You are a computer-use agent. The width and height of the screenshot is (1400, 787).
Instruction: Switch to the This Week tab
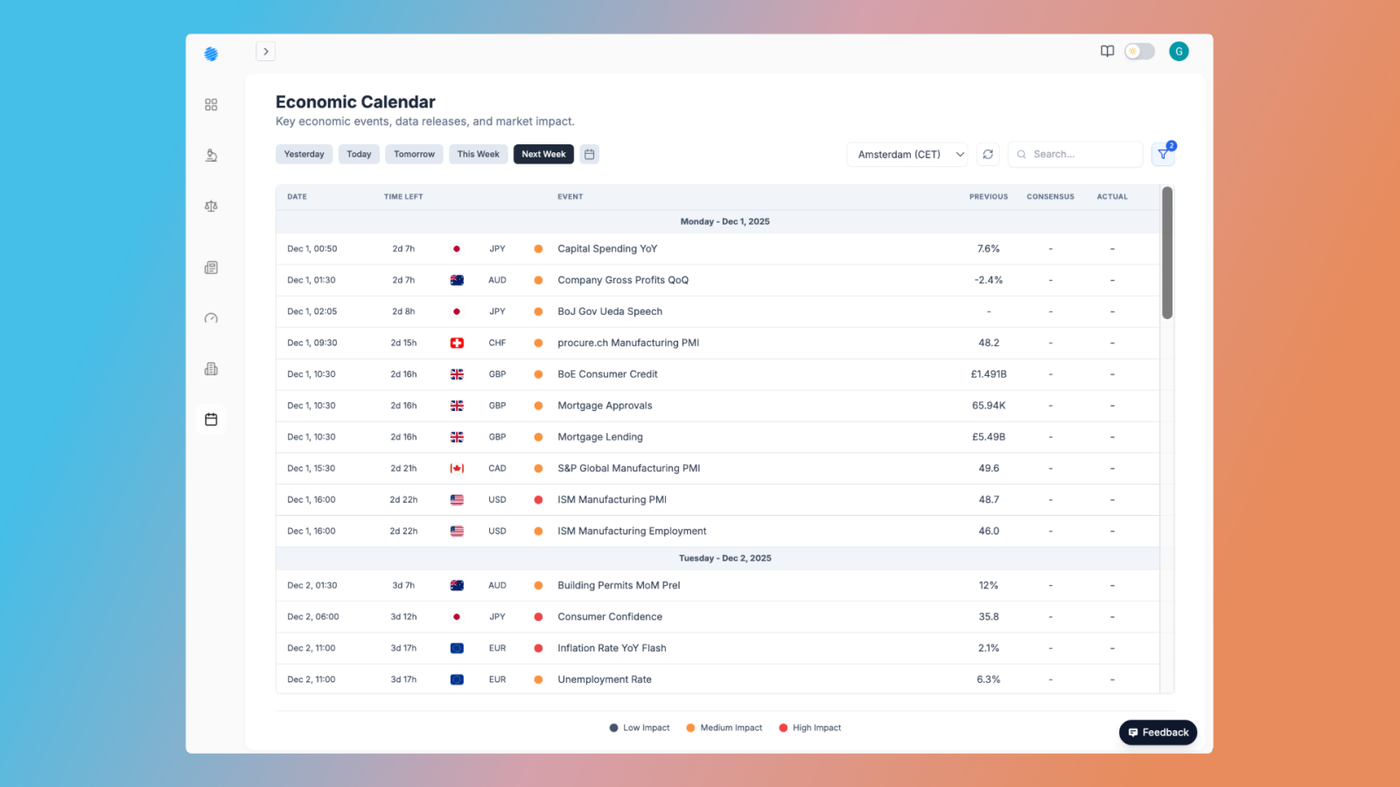pos(478,154)
